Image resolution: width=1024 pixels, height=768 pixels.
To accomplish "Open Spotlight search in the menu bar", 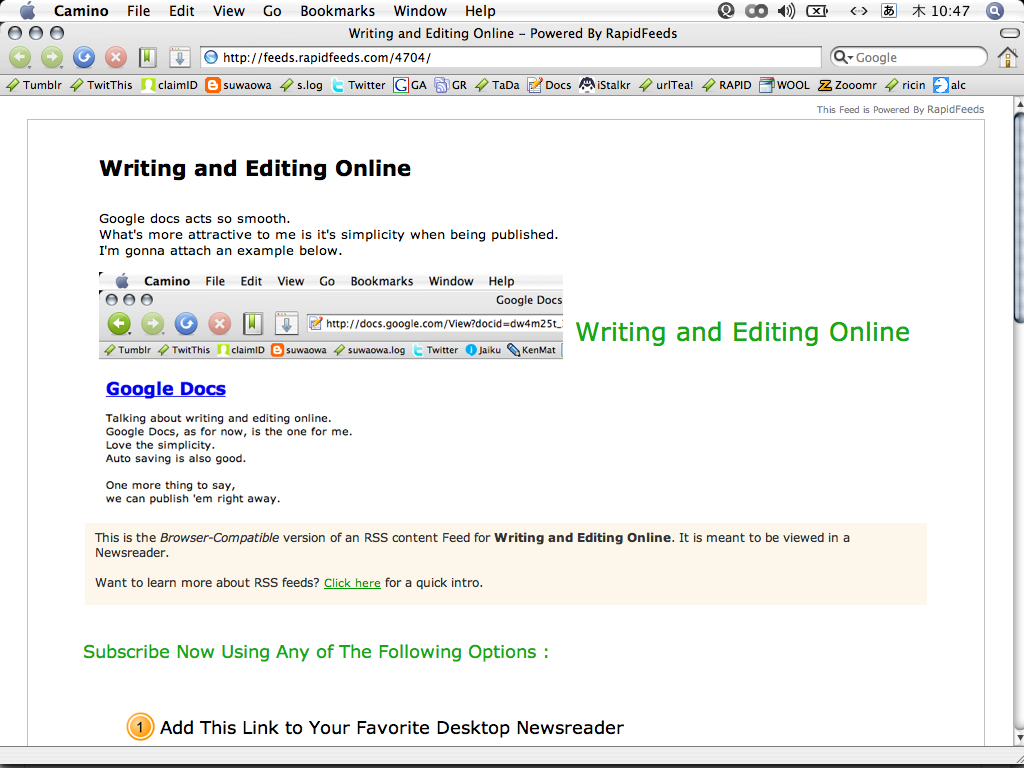I will coord(994,10).
